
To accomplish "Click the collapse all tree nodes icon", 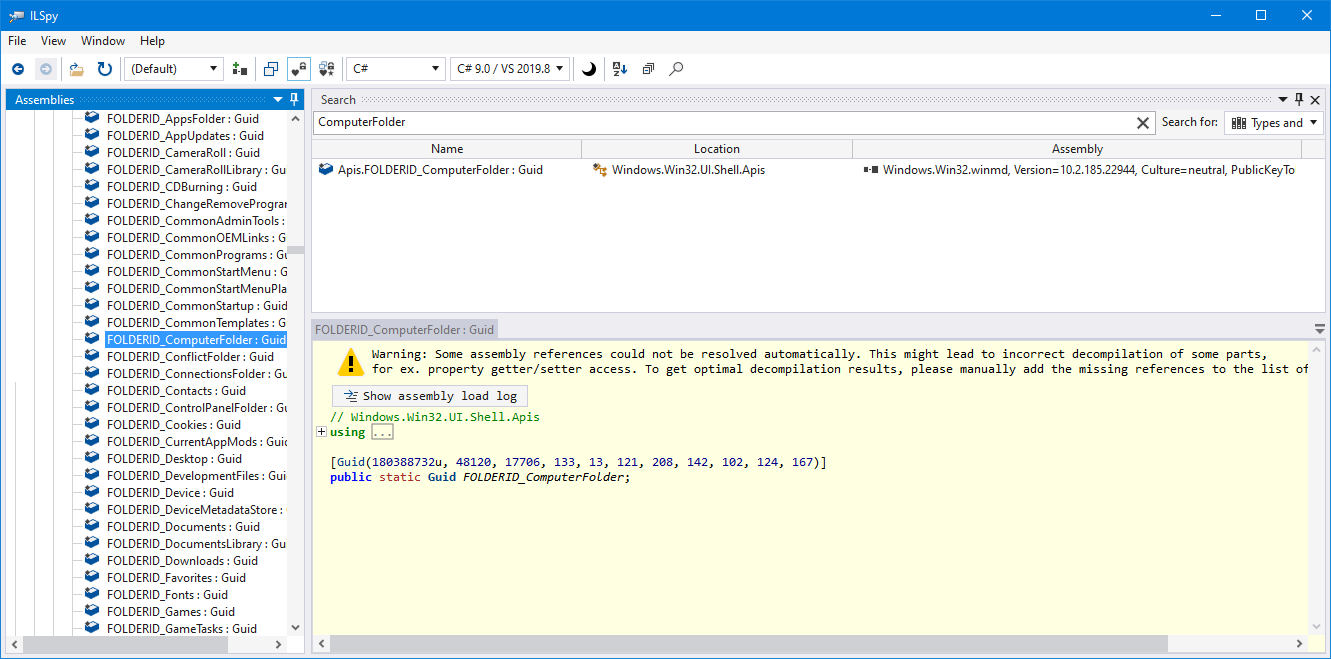I will coord(647,68).
